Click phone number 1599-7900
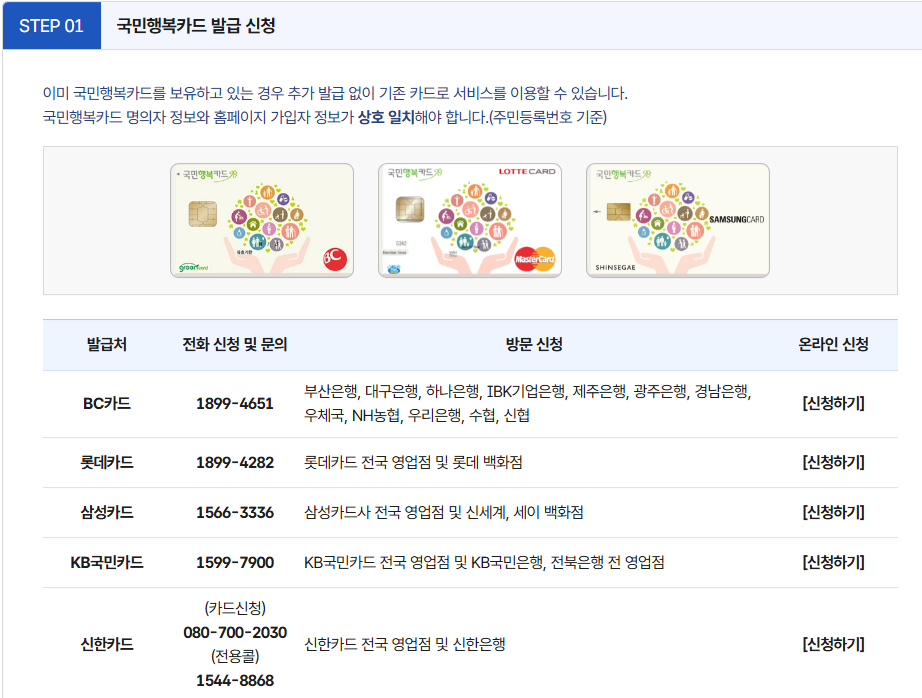The image size is (922, 698). [x=235, y=562]
